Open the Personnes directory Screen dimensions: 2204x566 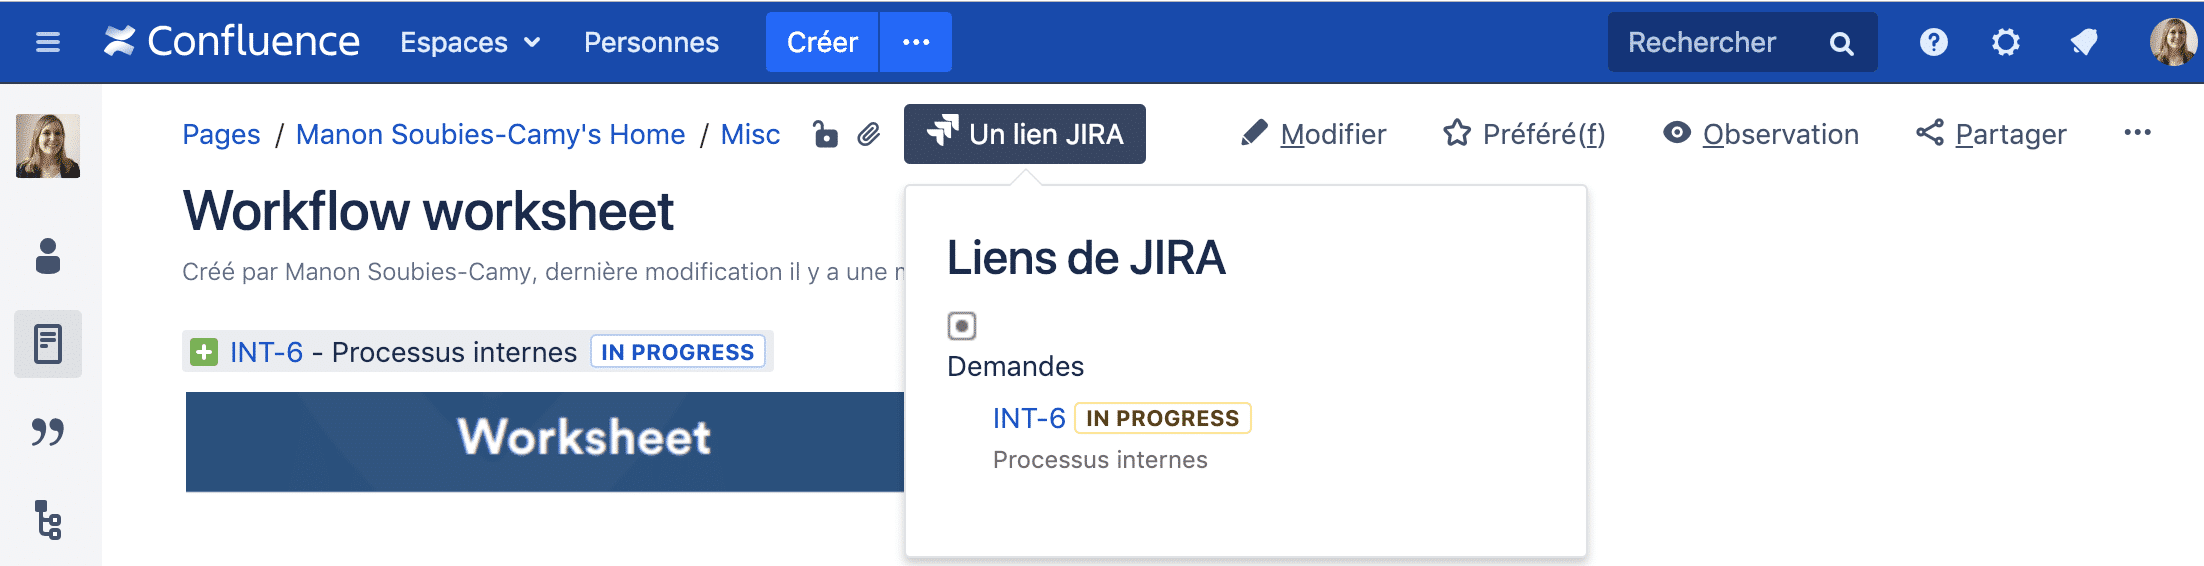click(x=651, y=42)
